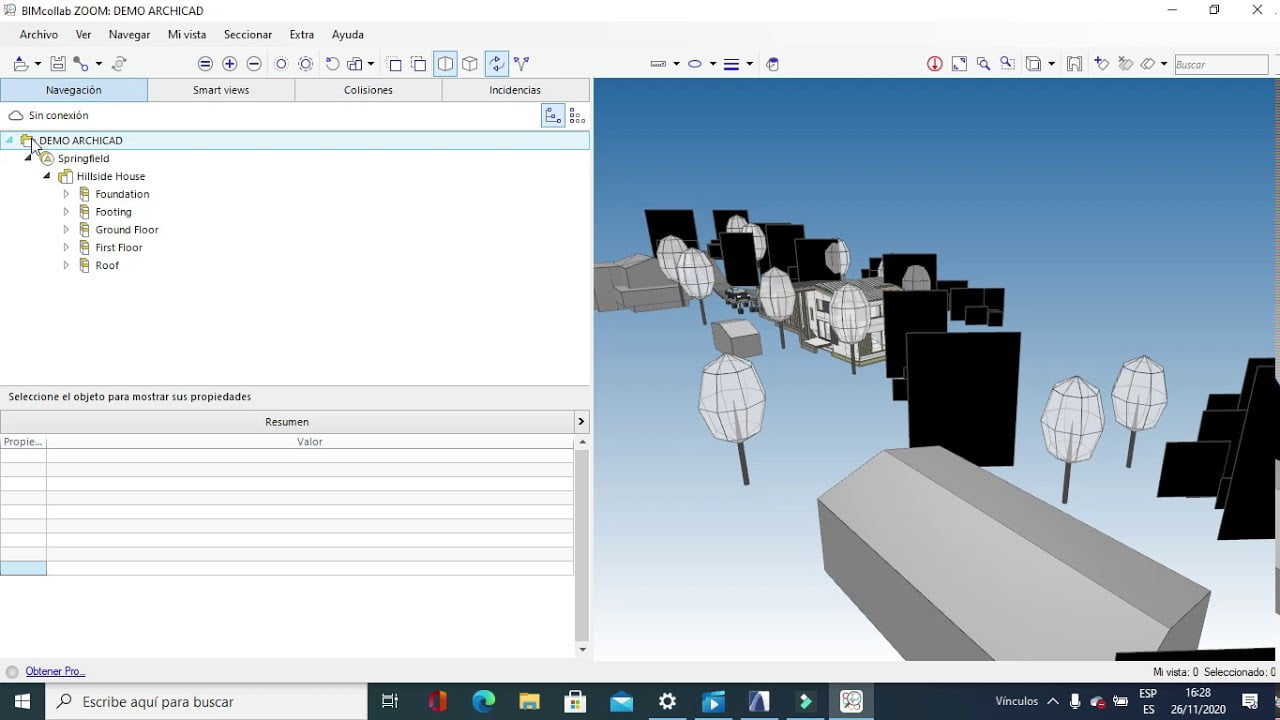
Task: Click the zoom to selection magnifier icon
Action: [1007, 64]
